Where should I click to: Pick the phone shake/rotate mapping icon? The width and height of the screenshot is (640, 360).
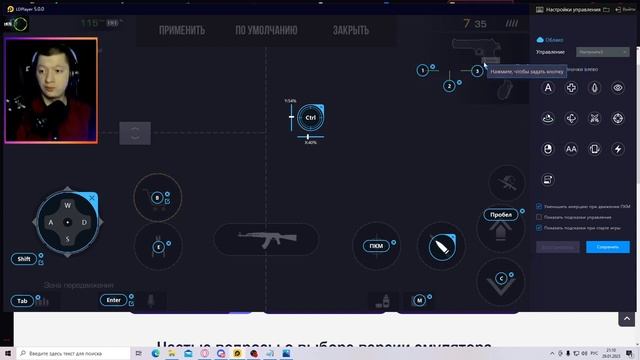pos(595,149)
